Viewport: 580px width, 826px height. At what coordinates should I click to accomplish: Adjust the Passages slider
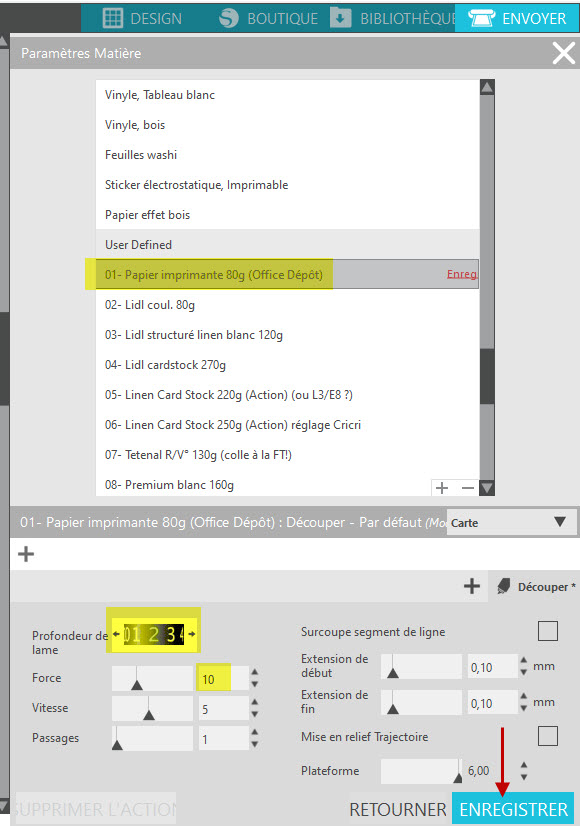pos(152,739)
